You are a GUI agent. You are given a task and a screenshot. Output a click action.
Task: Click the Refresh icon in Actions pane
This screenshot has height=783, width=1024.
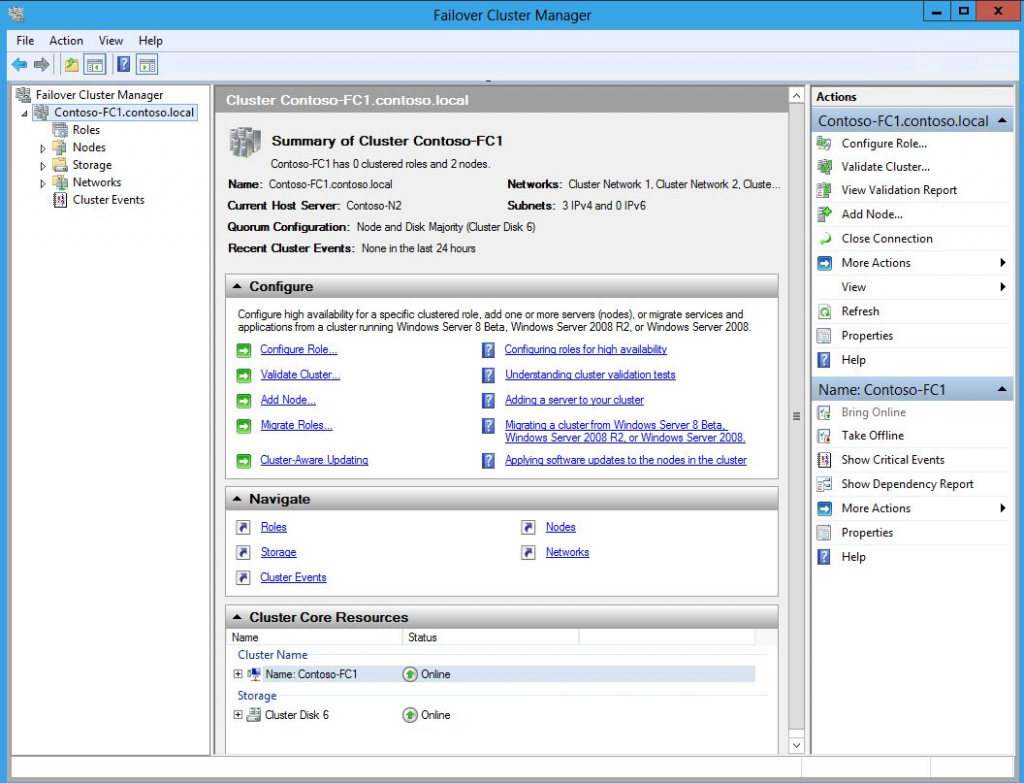tap(824, 312)
